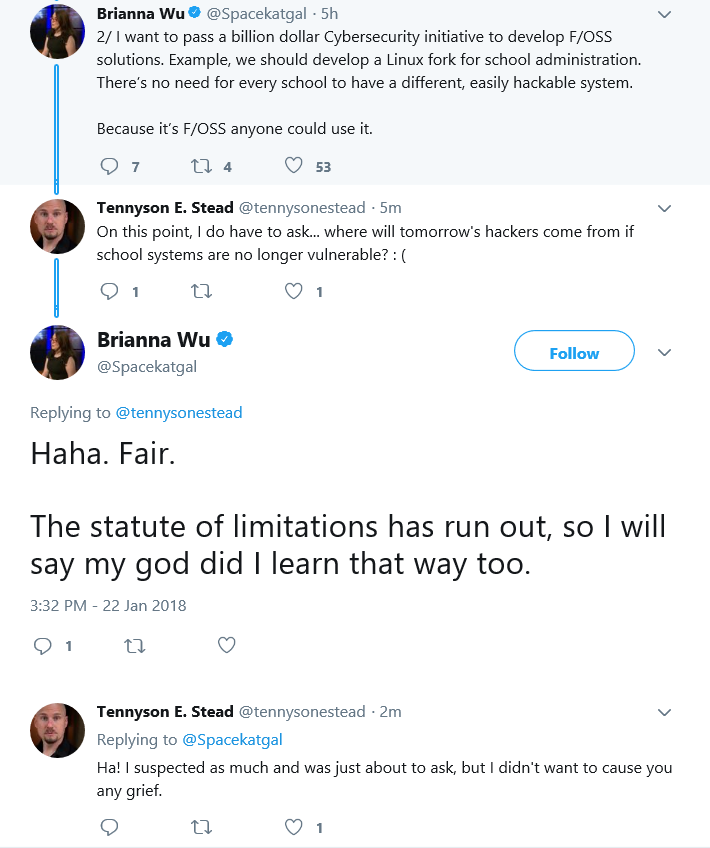Open options chevron on the 5h-old Brianna tweet
710x848 pixels.
(664, 15)
